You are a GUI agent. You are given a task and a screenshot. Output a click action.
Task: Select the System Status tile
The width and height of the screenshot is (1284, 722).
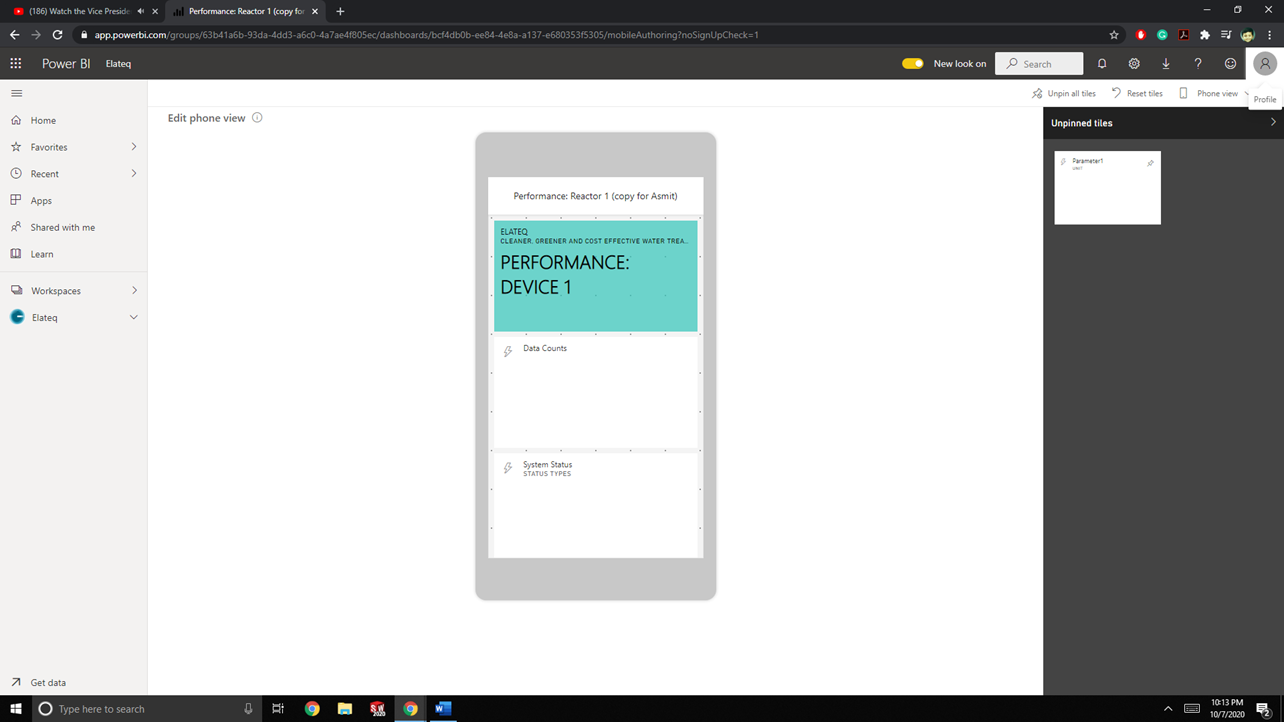(595, 505)
